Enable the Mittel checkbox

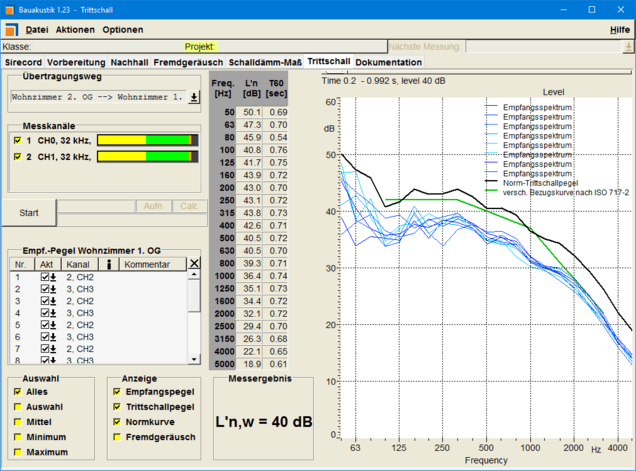pos(17,422)
